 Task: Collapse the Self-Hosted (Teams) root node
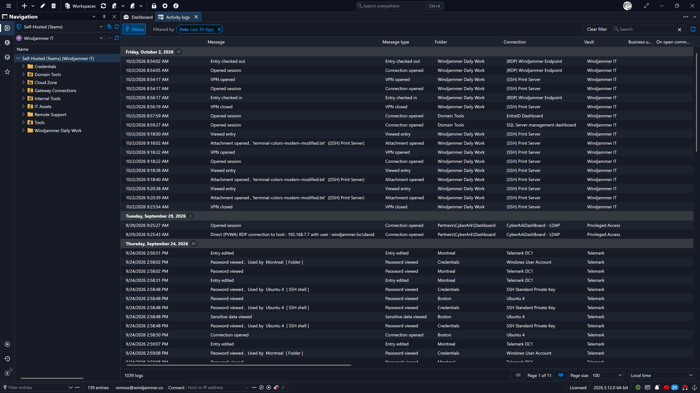click(18, 59)
